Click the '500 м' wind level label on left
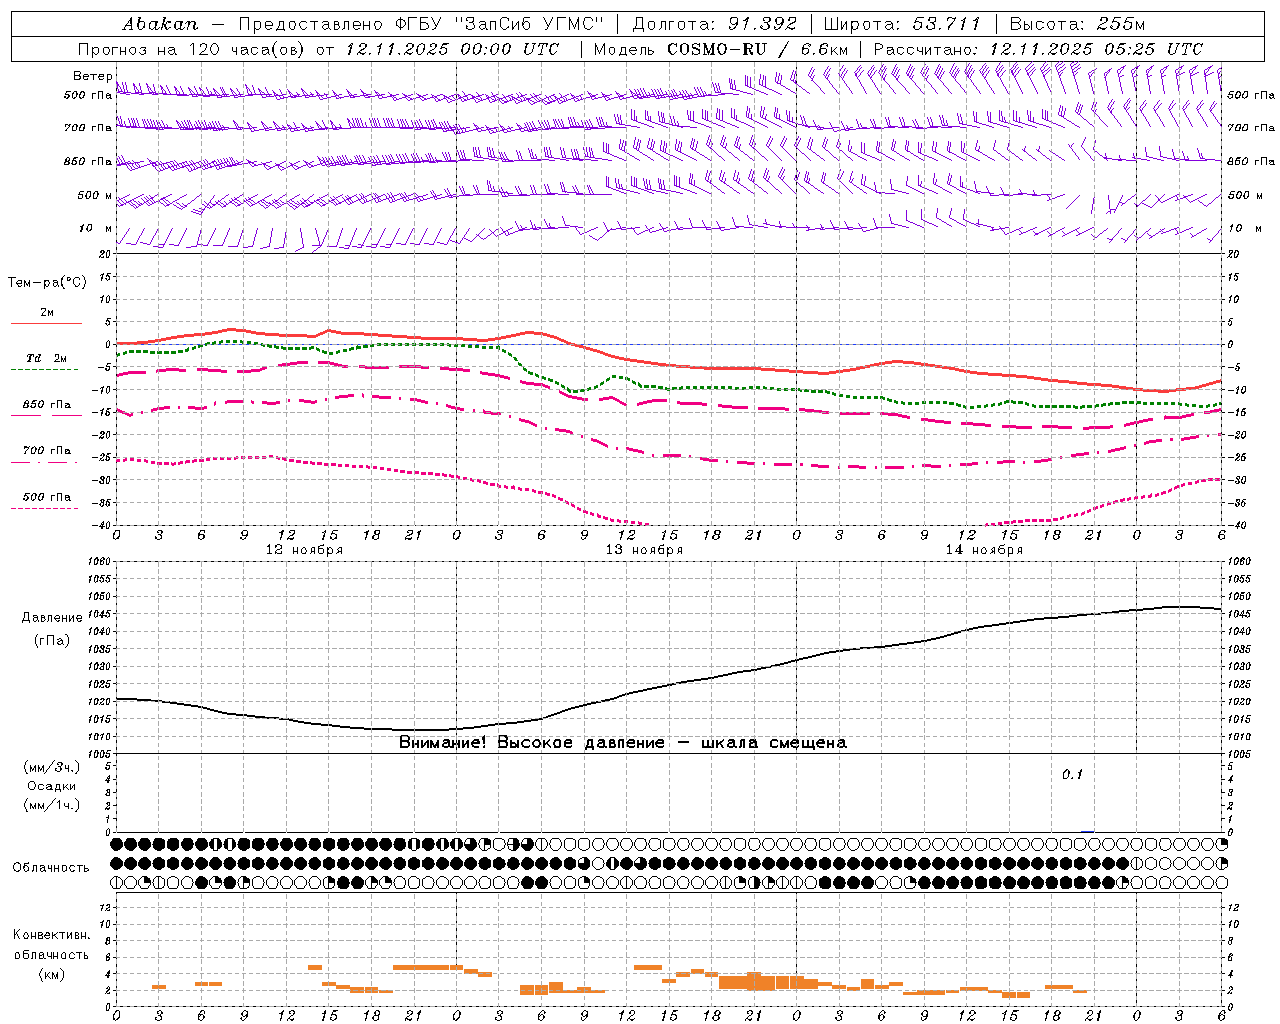 (x=96, y=196)
